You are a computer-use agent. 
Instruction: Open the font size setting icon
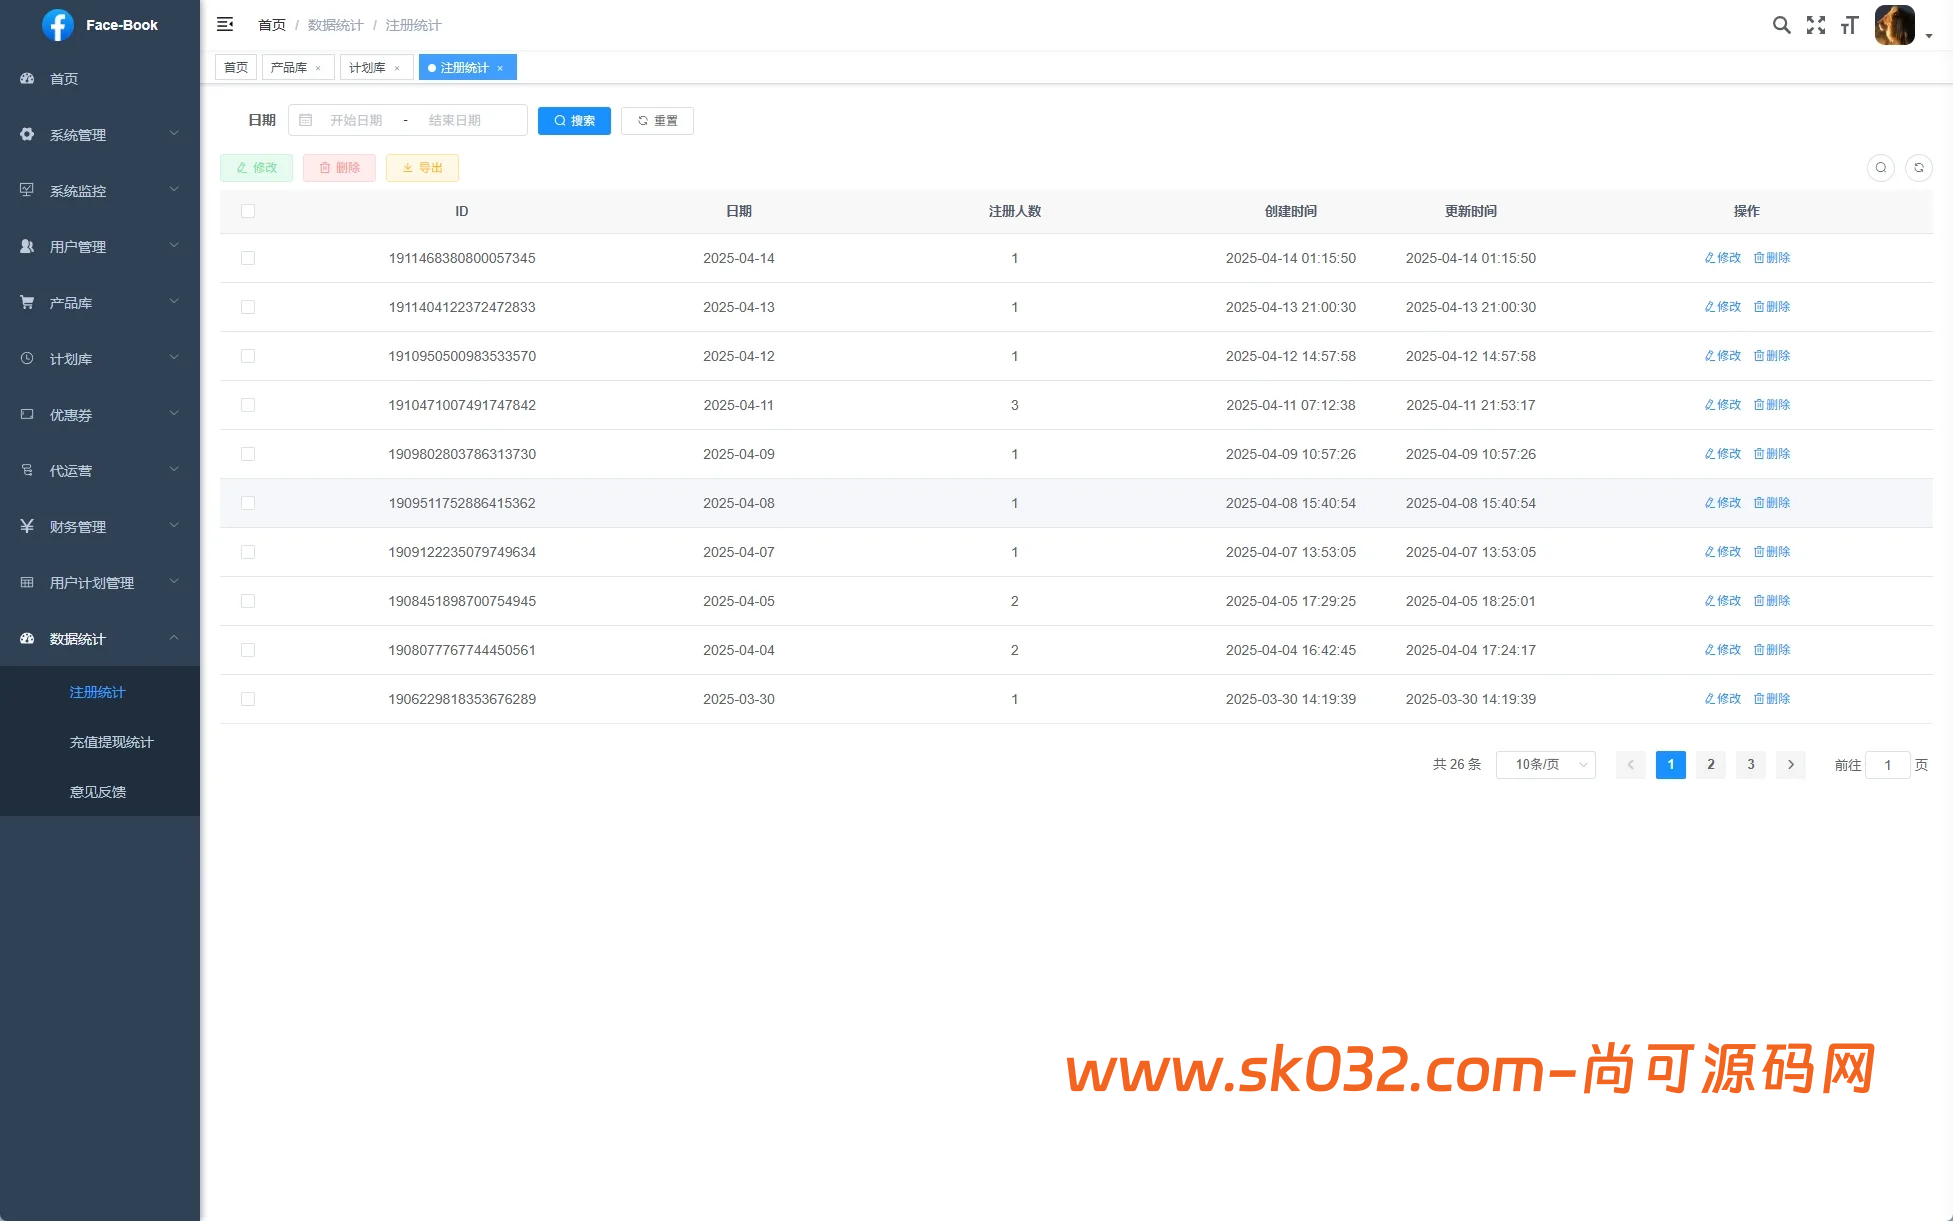click(x=1849, y=25)
